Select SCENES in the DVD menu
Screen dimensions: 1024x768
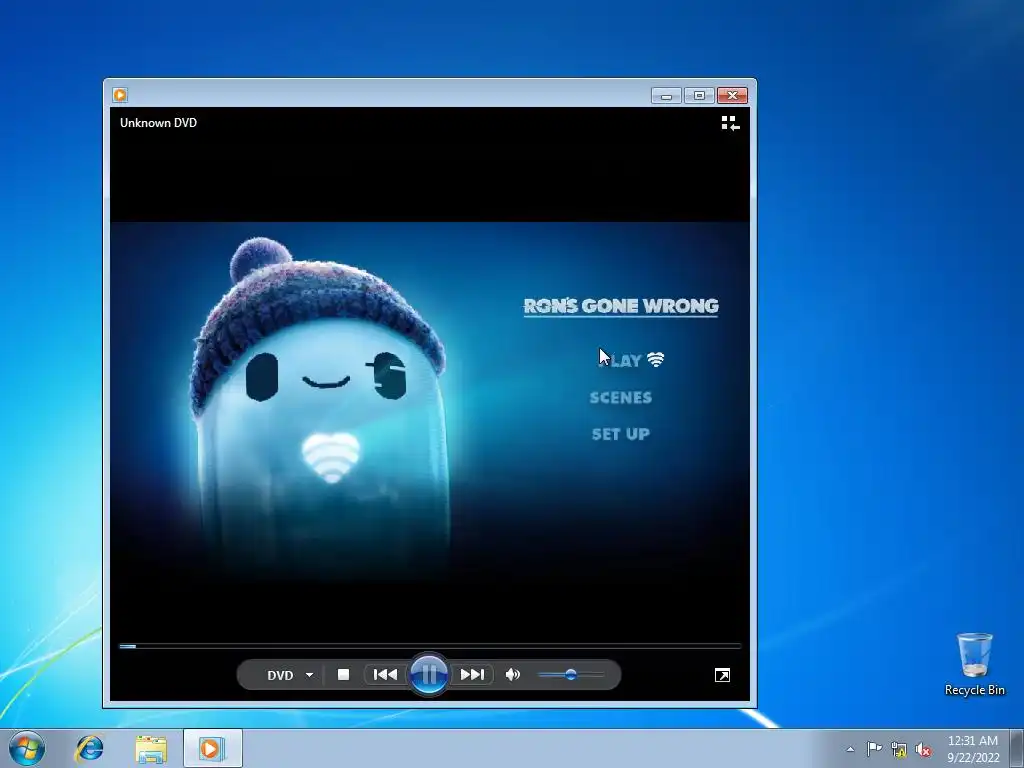tap(620, 397)
